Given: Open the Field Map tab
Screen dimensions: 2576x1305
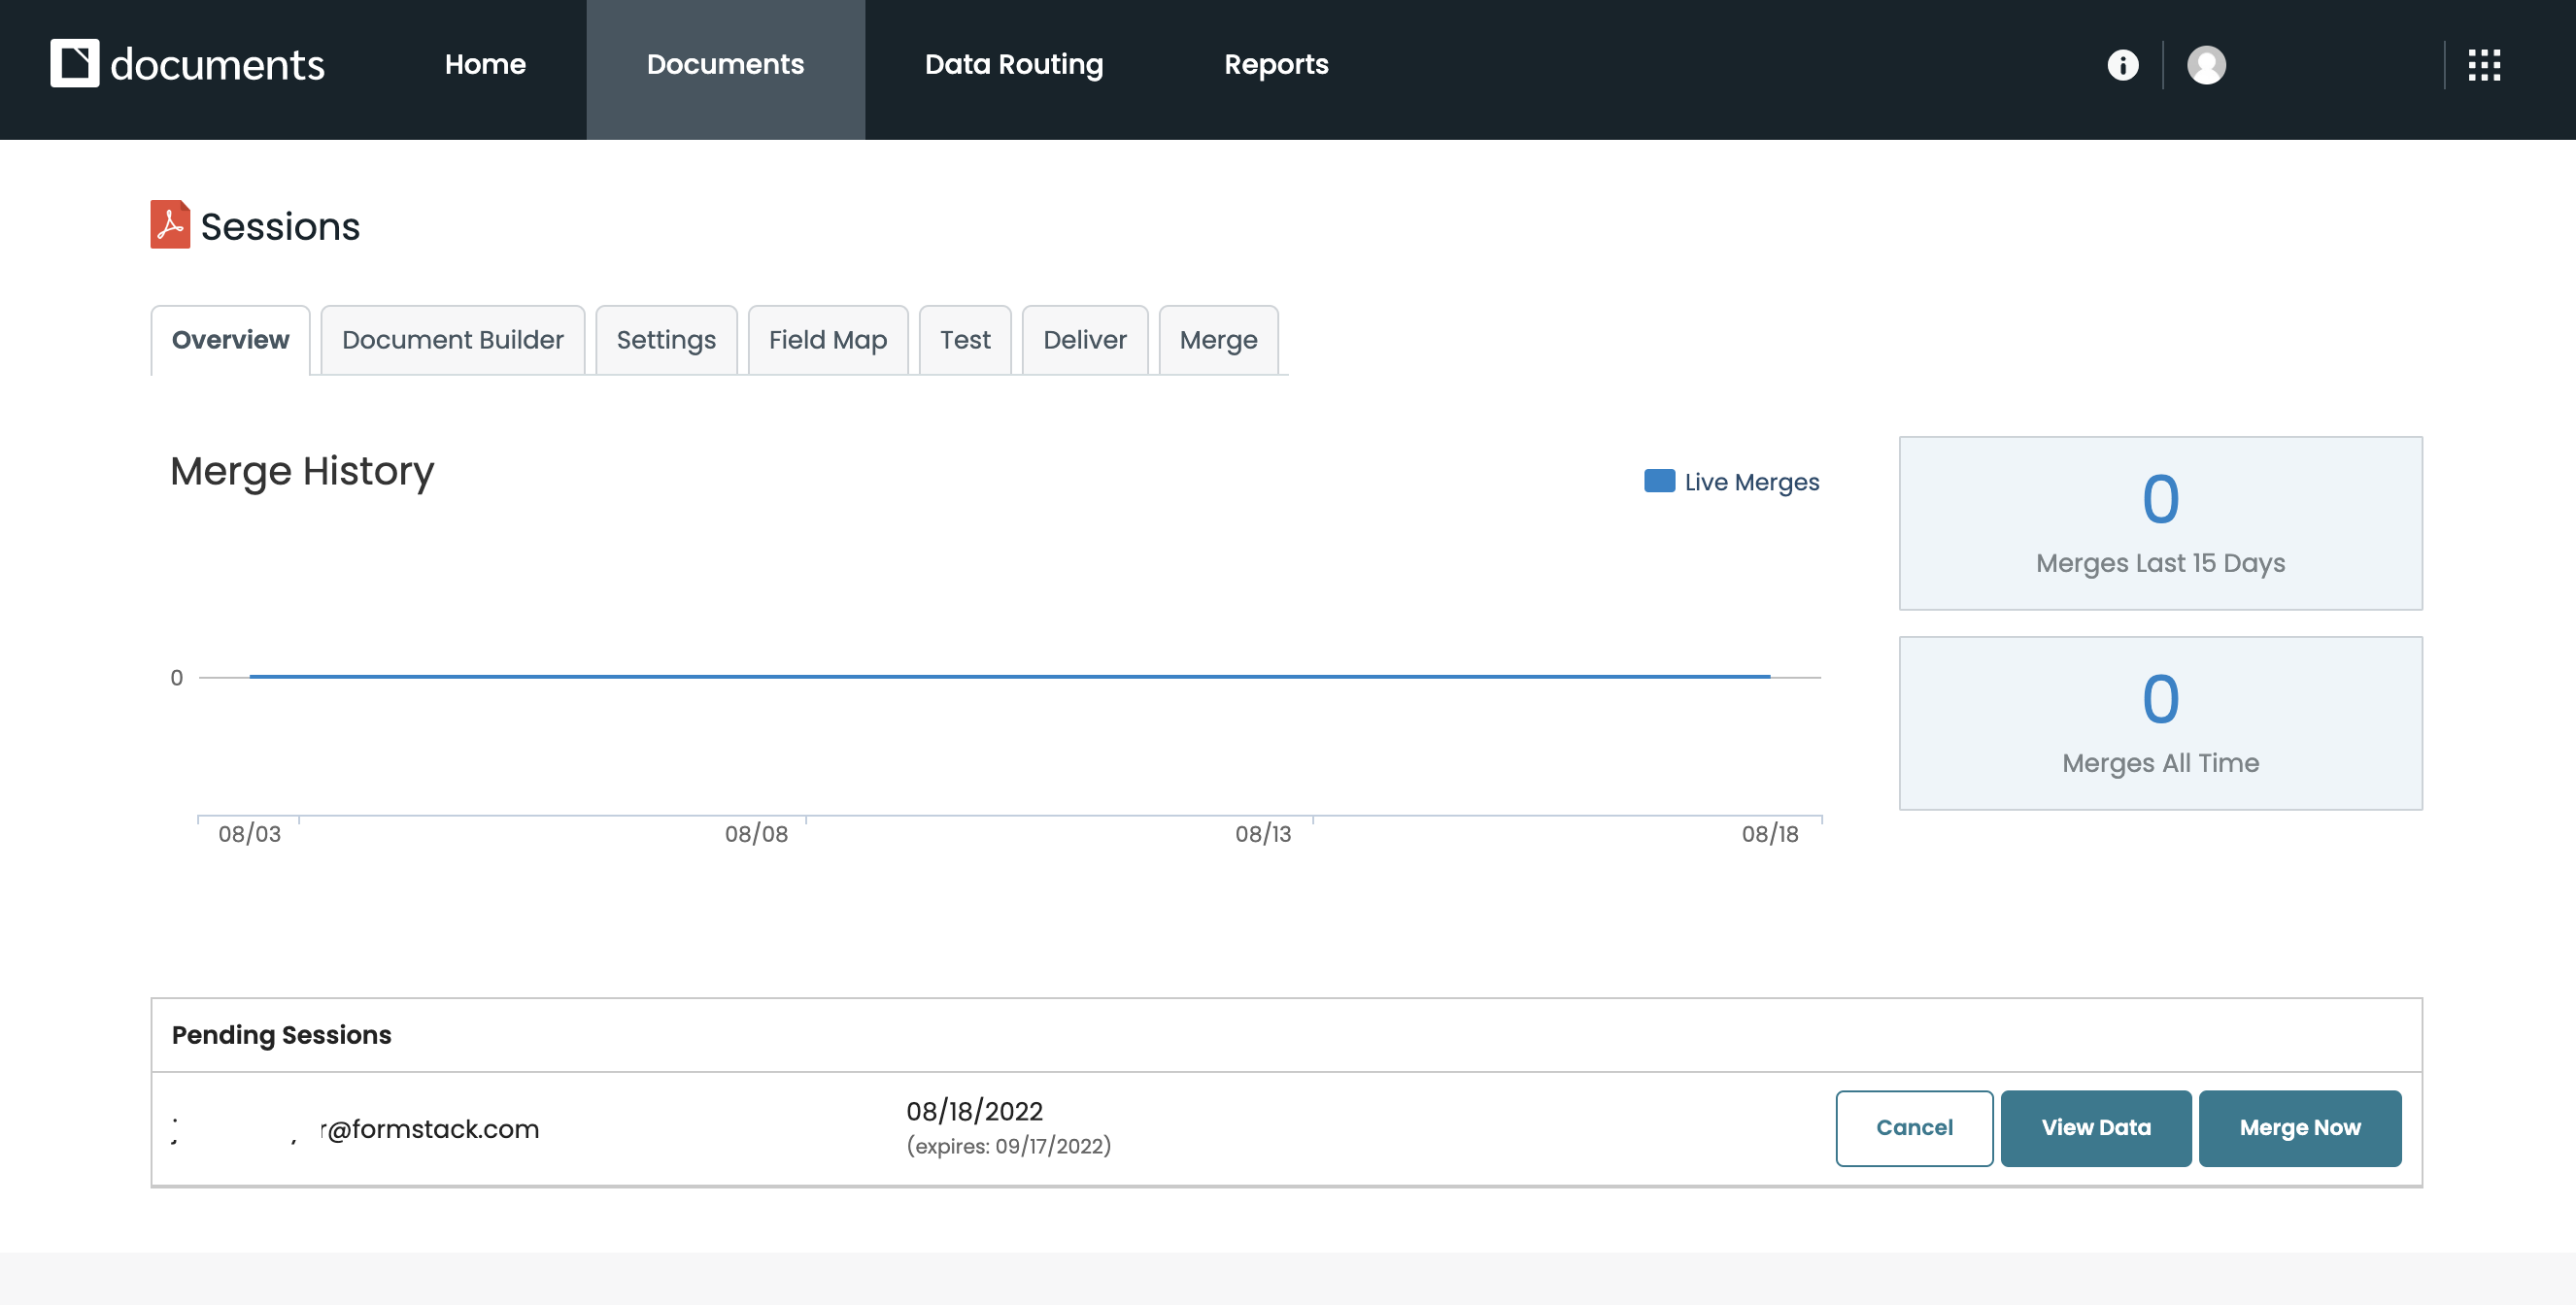Looking at the screenshot, I should pos(827,340).
